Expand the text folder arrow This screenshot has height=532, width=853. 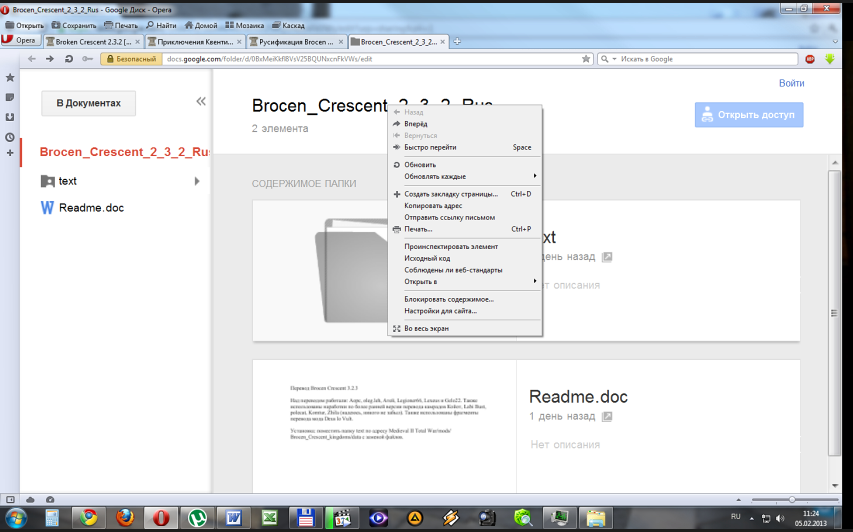click(197, 181)
